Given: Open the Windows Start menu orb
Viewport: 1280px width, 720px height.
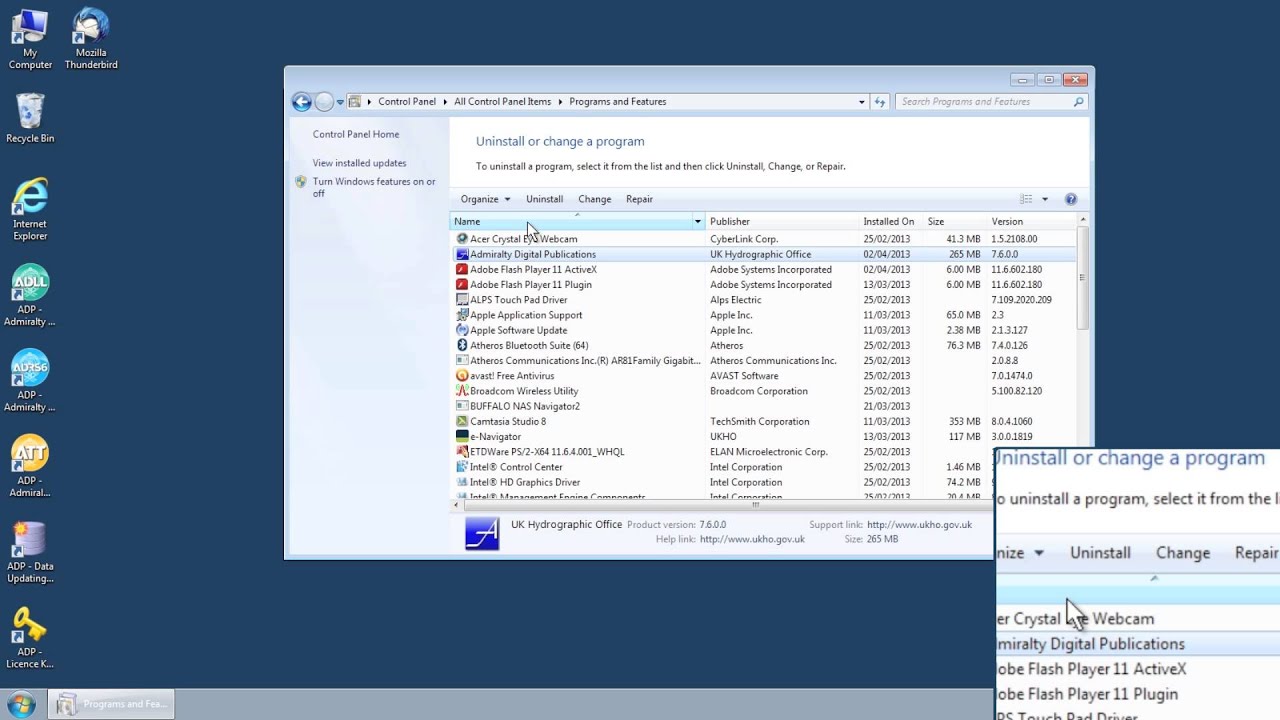Looking at the screenshot, I should (x=21, y=704).
